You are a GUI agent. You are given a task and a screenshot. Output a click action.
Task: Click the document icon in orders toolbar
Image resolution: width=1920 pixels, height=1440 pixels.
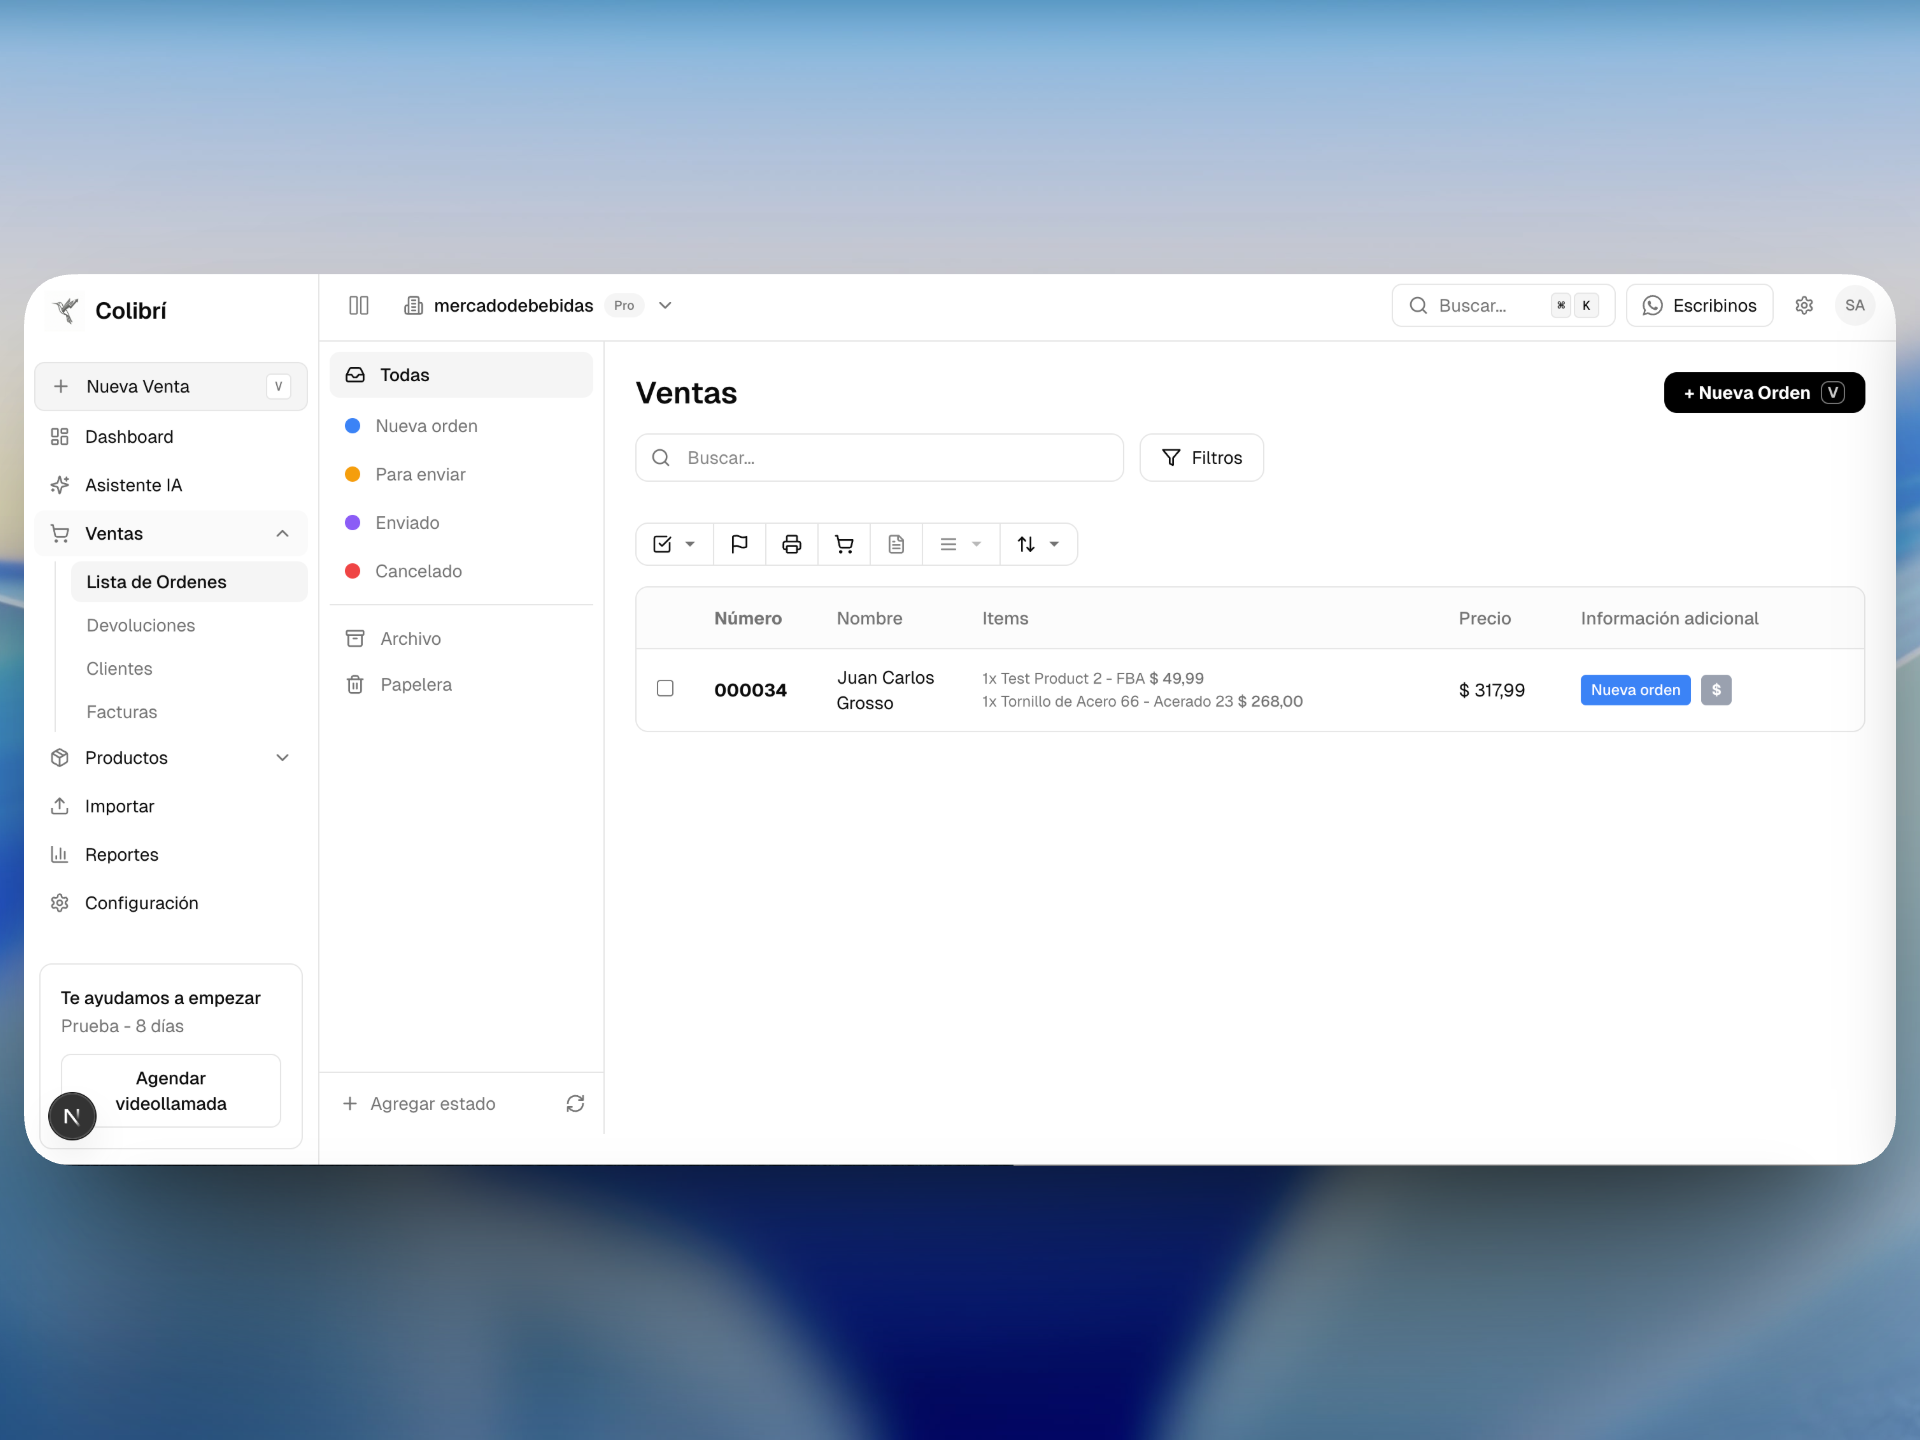pos(896,544)
